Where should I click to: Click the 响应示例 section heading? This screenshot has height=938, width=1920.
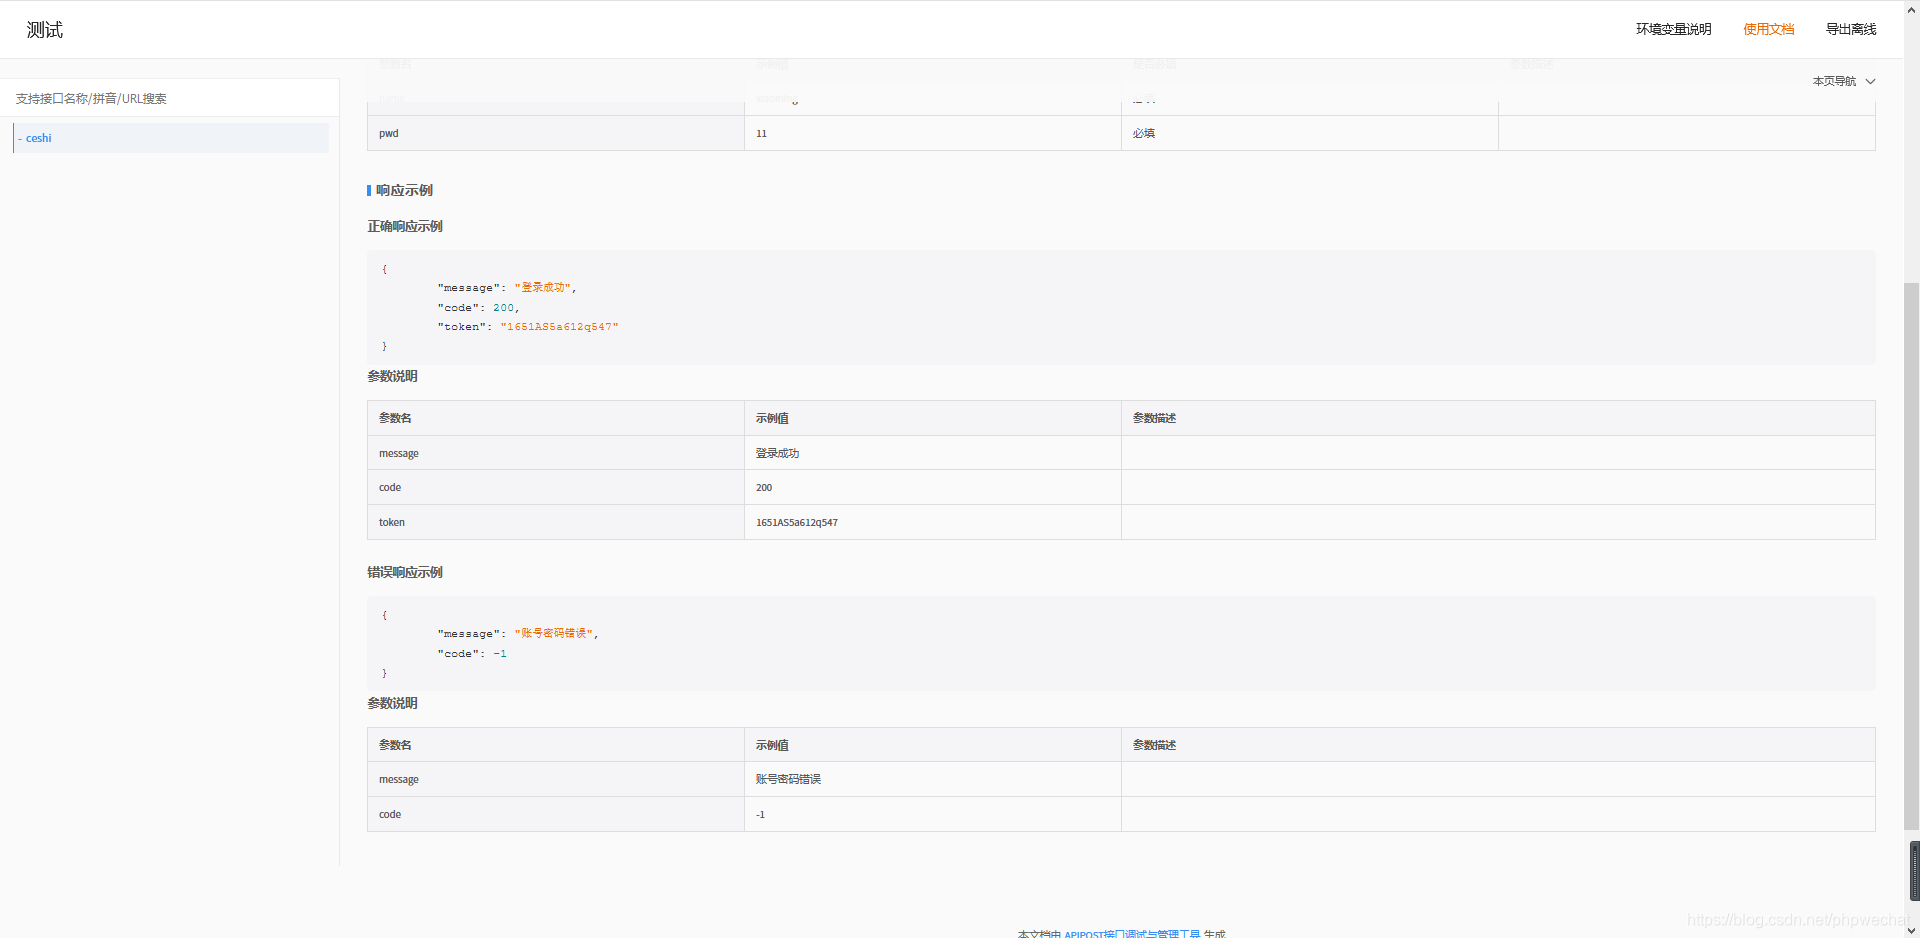404,190
